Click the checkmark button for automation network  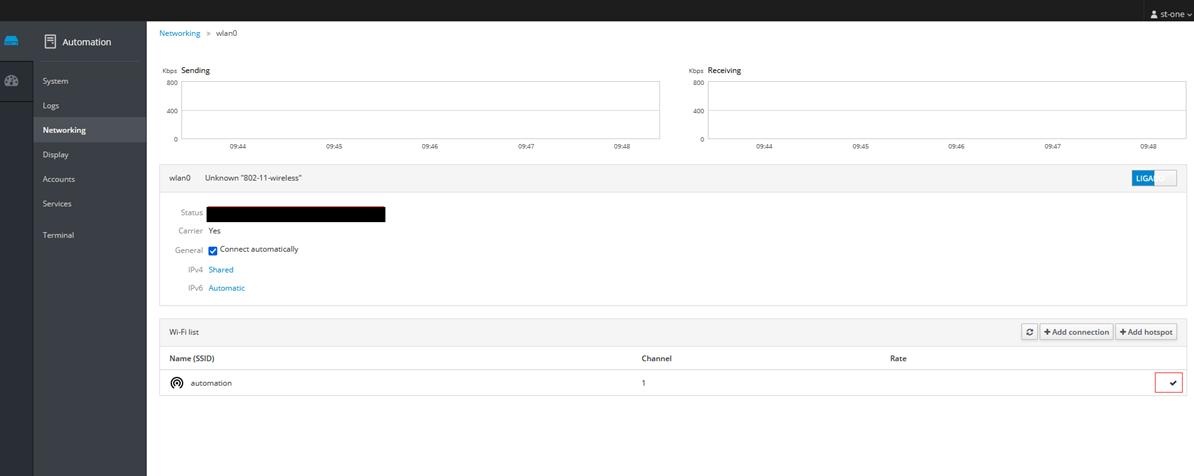[x=1168, y=383]
